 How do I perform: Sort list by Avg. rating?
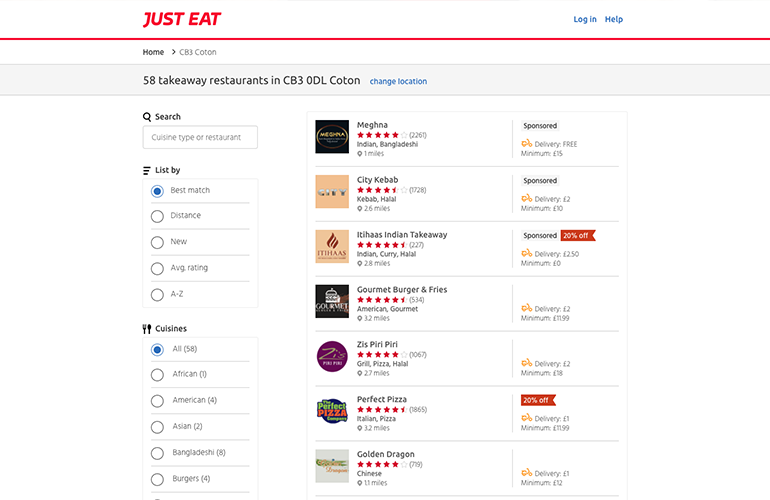(200, 268)
